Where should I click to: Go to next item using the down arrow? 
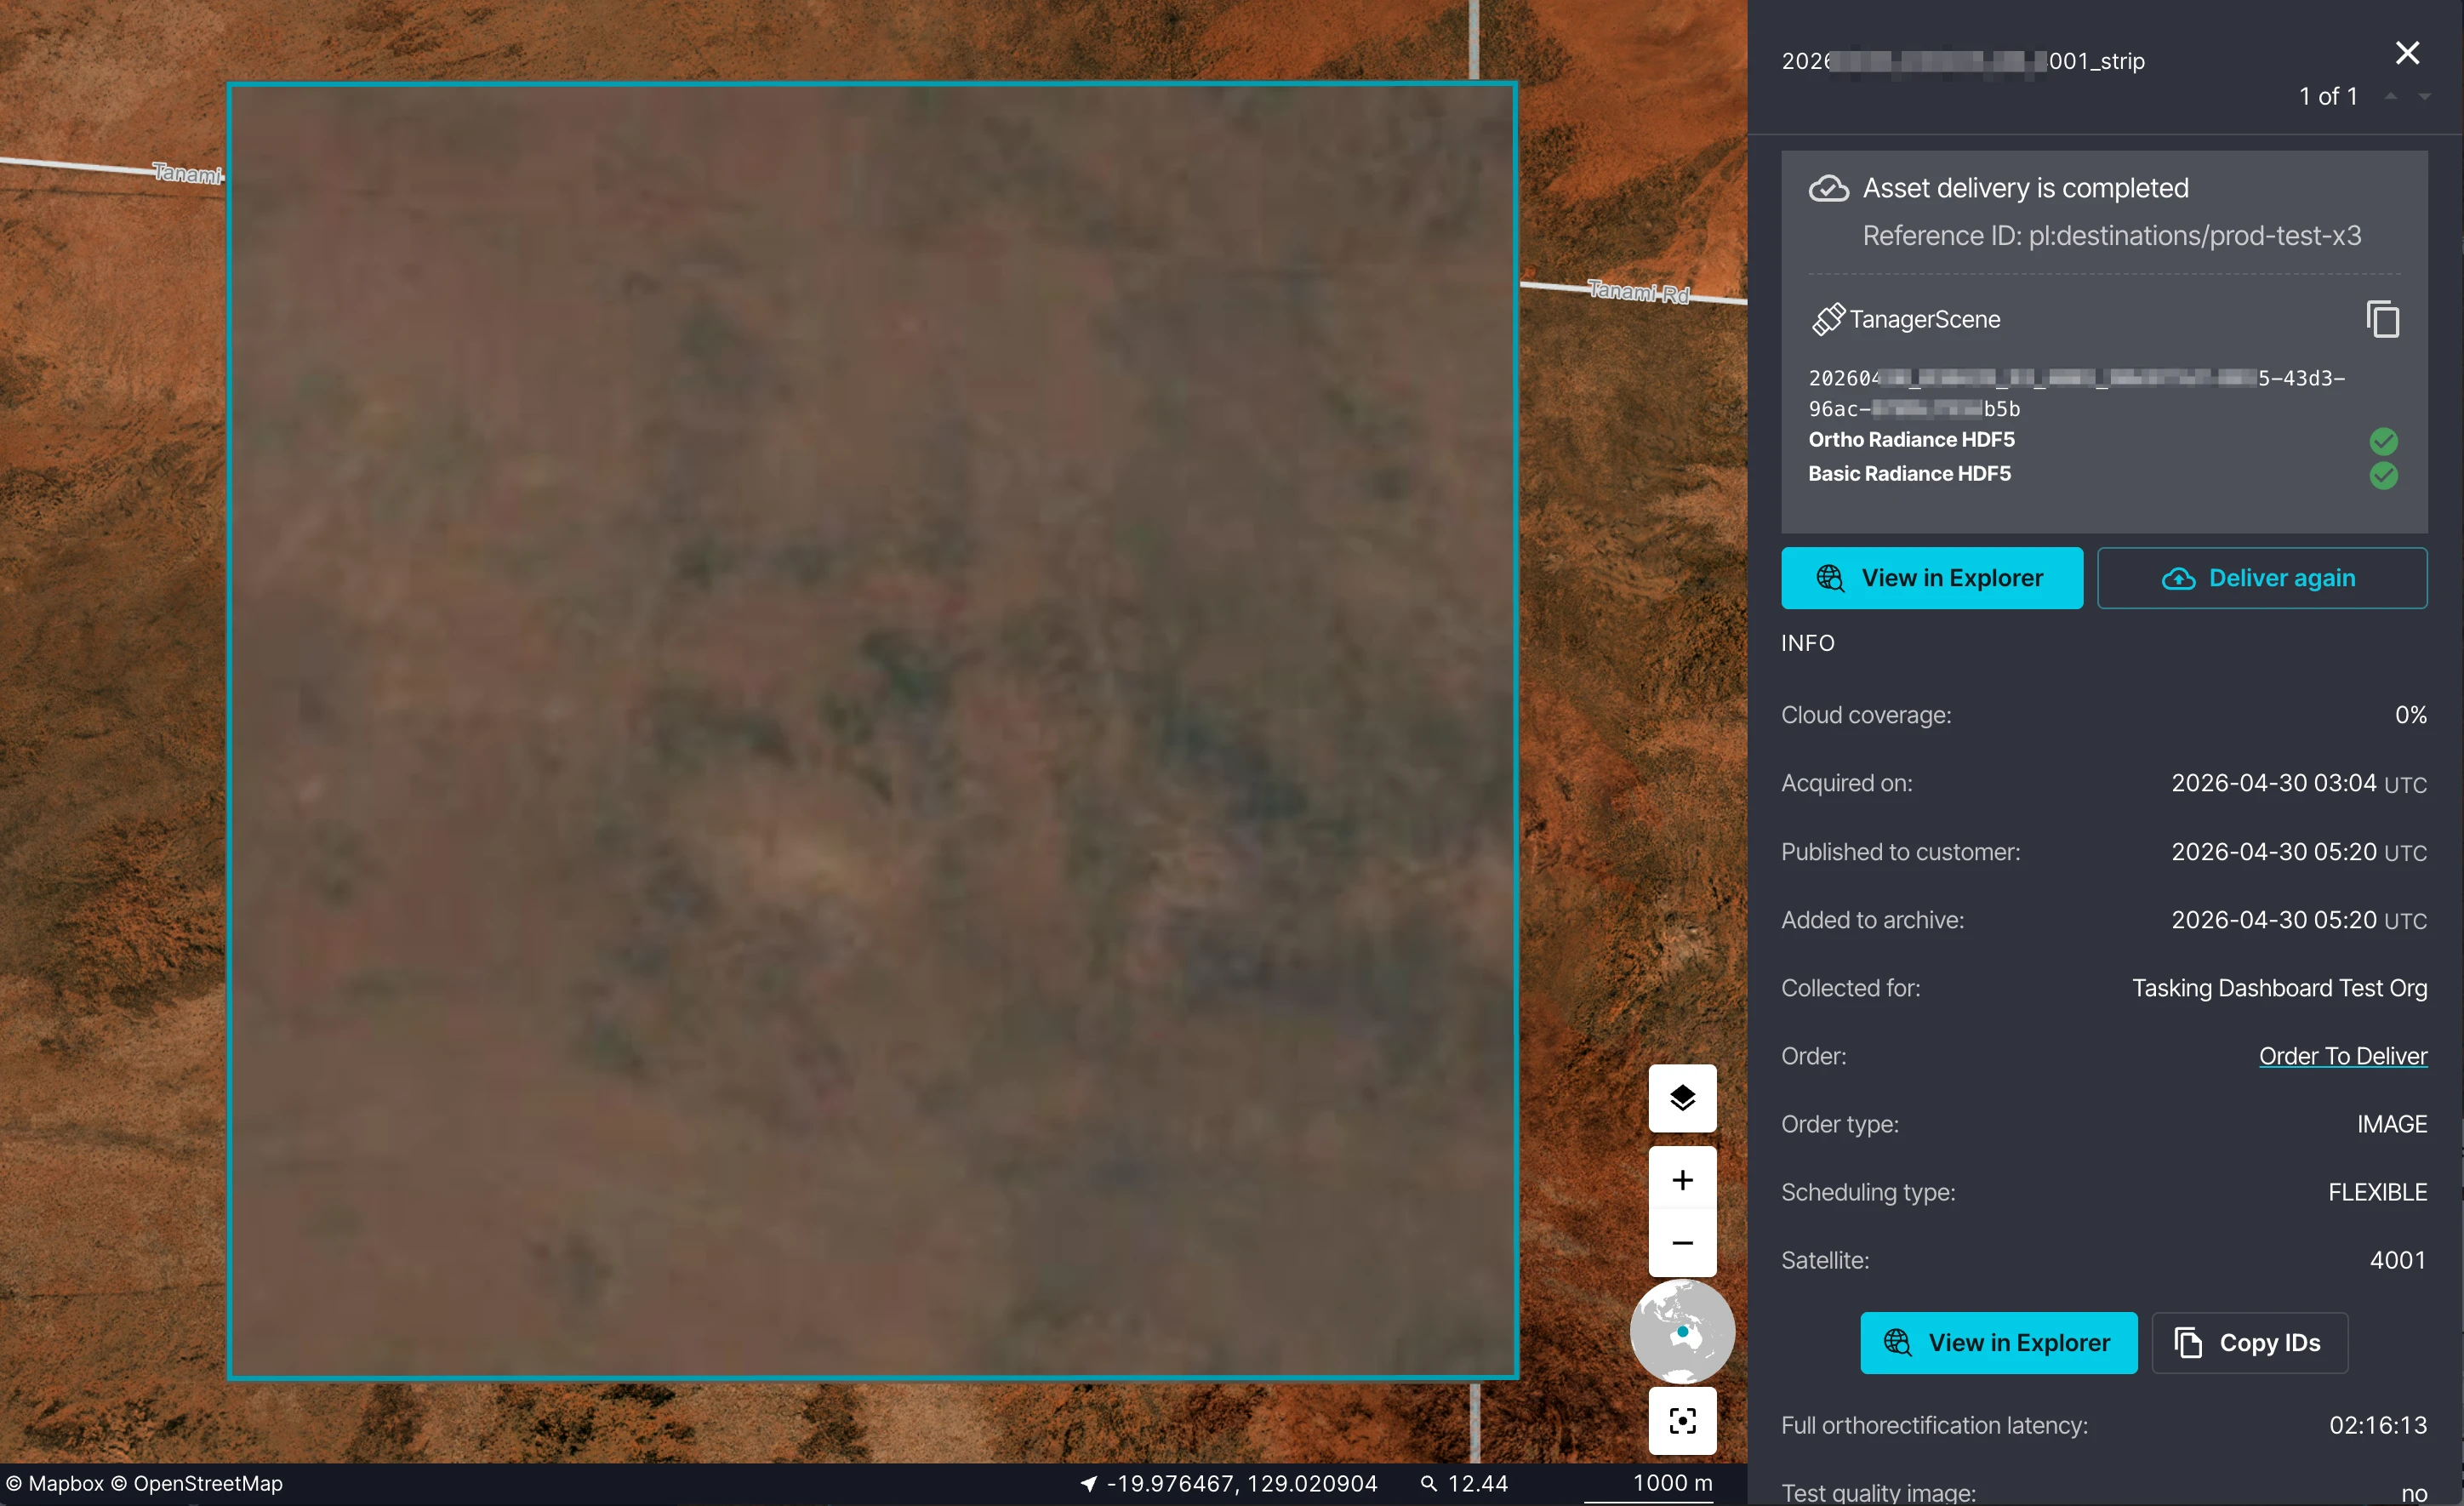(2425, 96)
